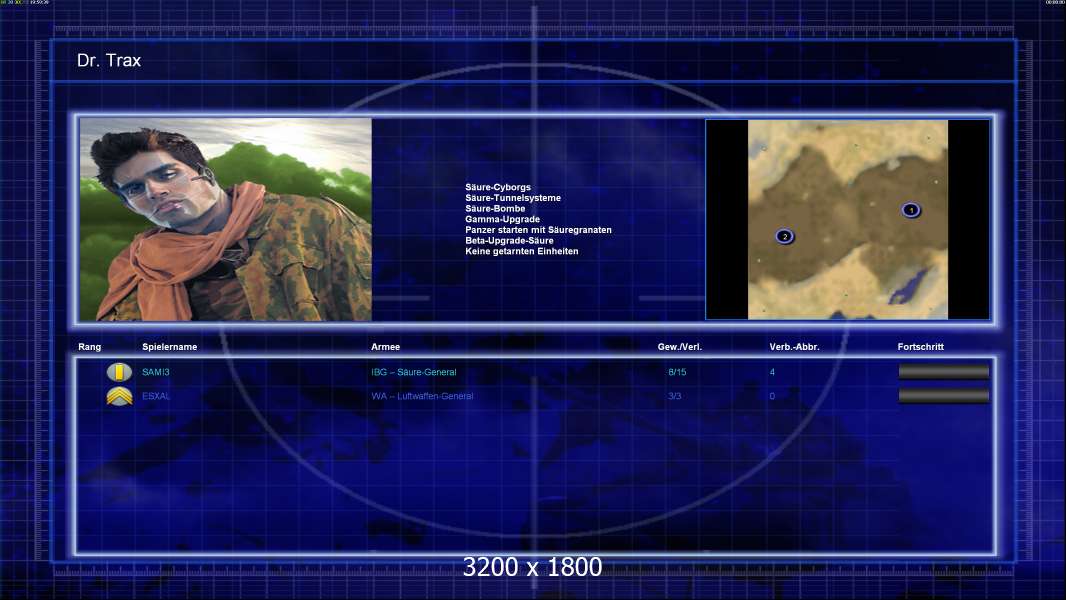The height and width of the screenshot is (600, 1066).
Task: Click the Beta-Upgrade-Säure line
Action: coord(509,241)
